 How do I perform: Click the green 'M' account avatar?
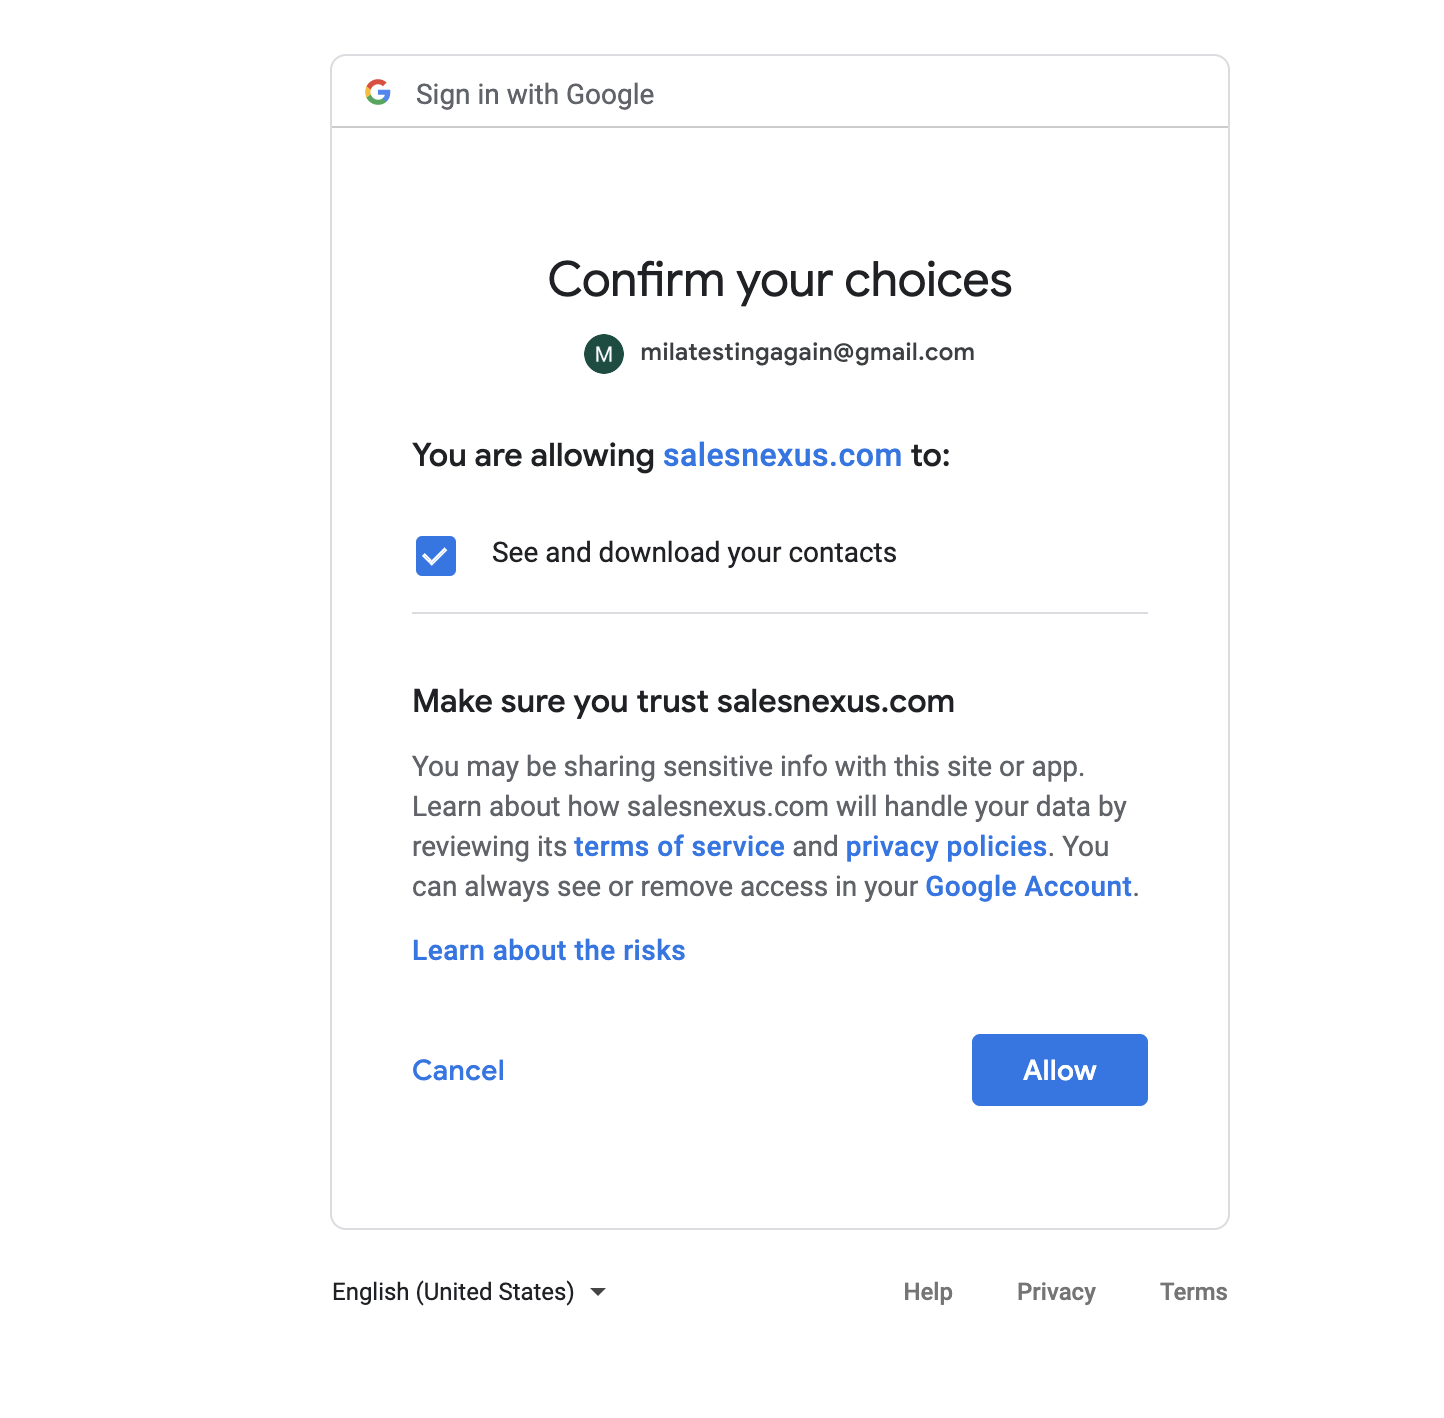(x=604, y=354)
